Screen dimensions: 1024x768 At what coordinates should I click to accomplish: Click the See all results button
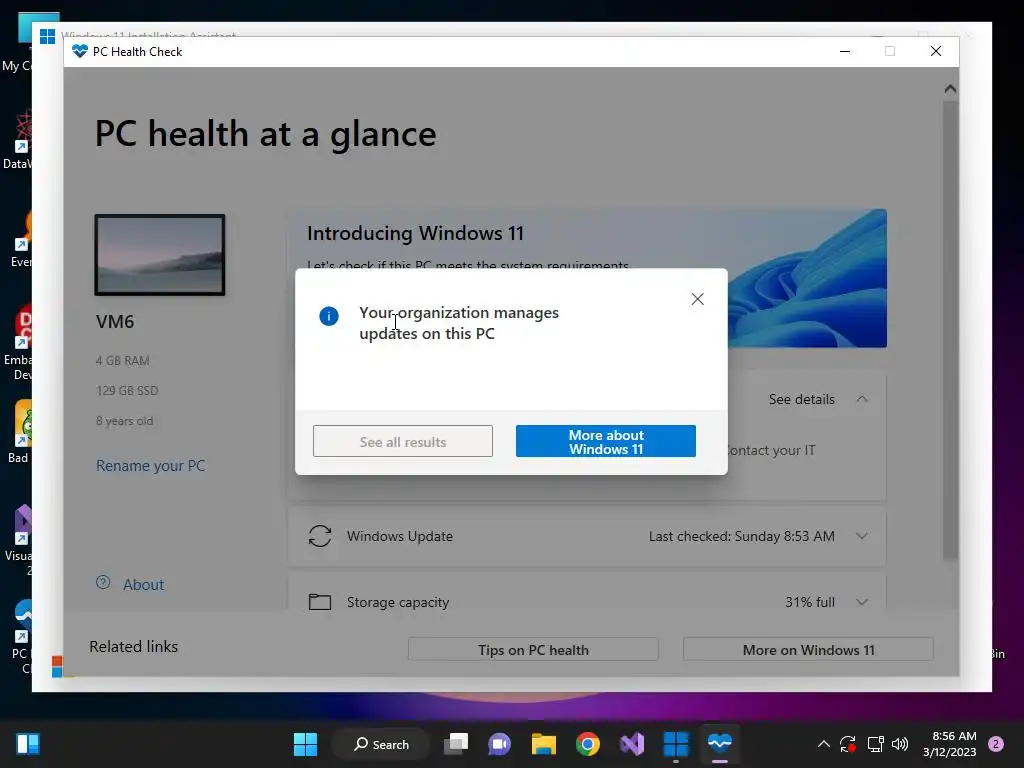(x=403, y=441)
